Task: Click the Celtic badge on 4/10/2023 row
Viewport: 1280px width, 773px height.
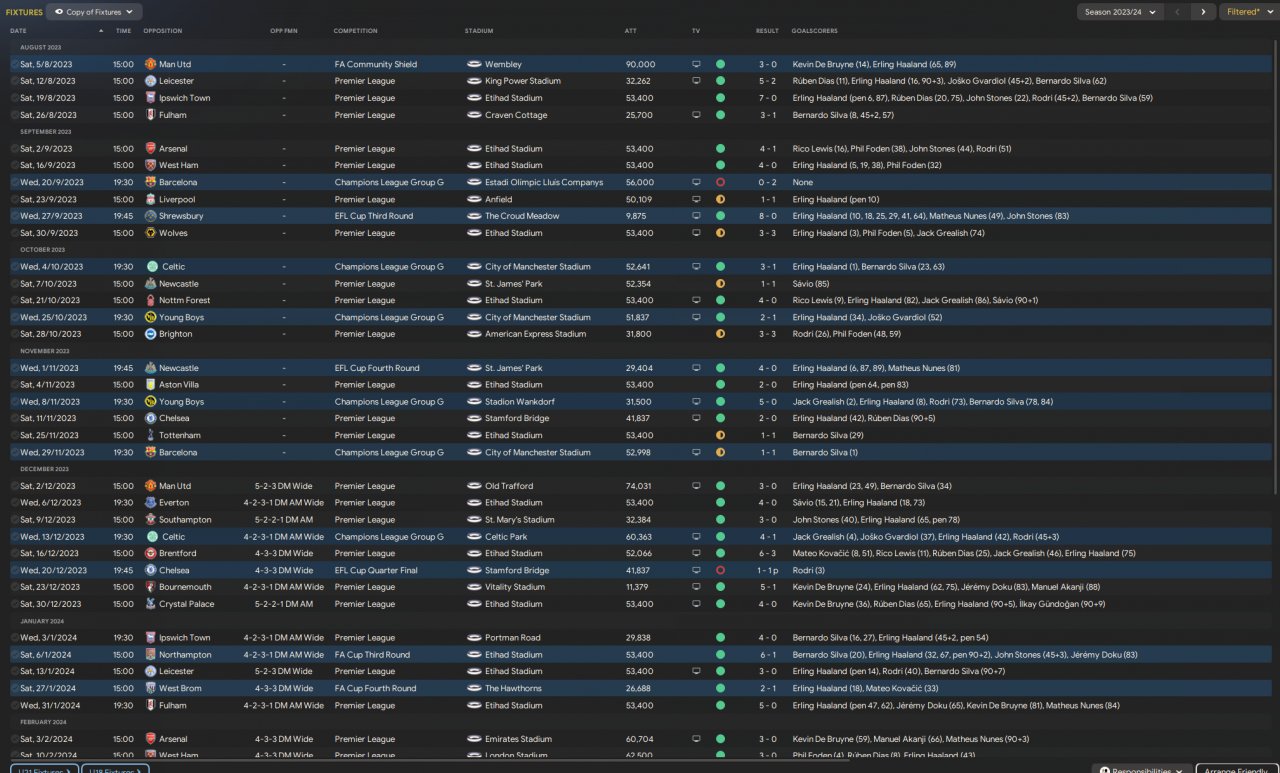Action: (151, 267)
